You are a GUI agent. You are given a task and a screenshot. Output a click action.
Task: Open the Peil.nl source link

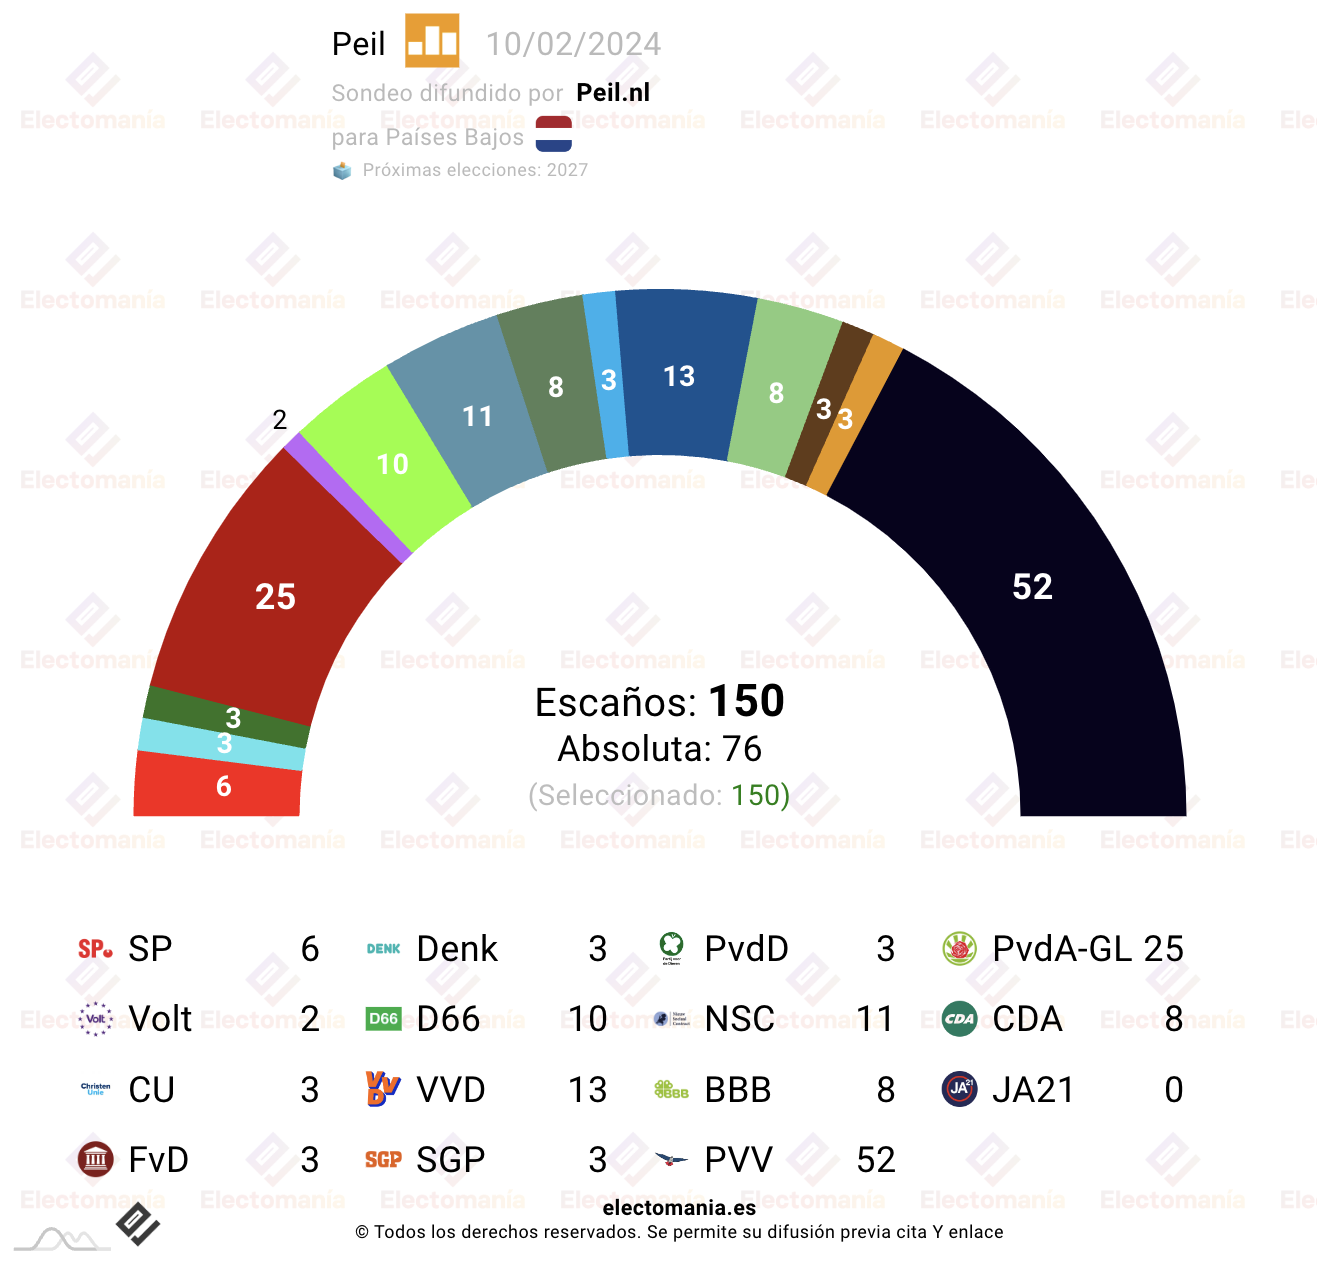click(613, 93)
